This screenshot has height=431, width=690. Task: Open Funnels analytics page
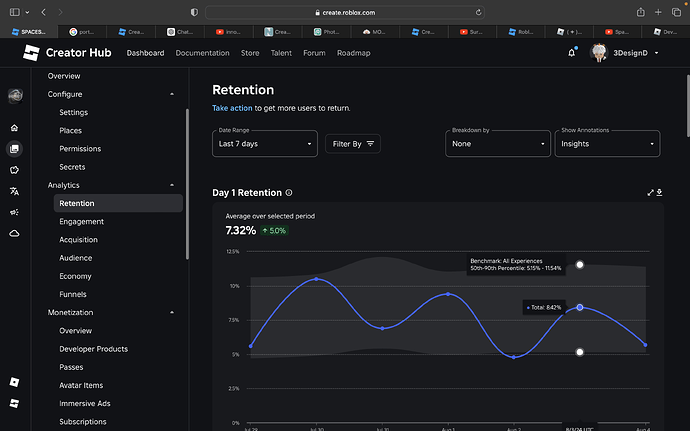[73, 294]
